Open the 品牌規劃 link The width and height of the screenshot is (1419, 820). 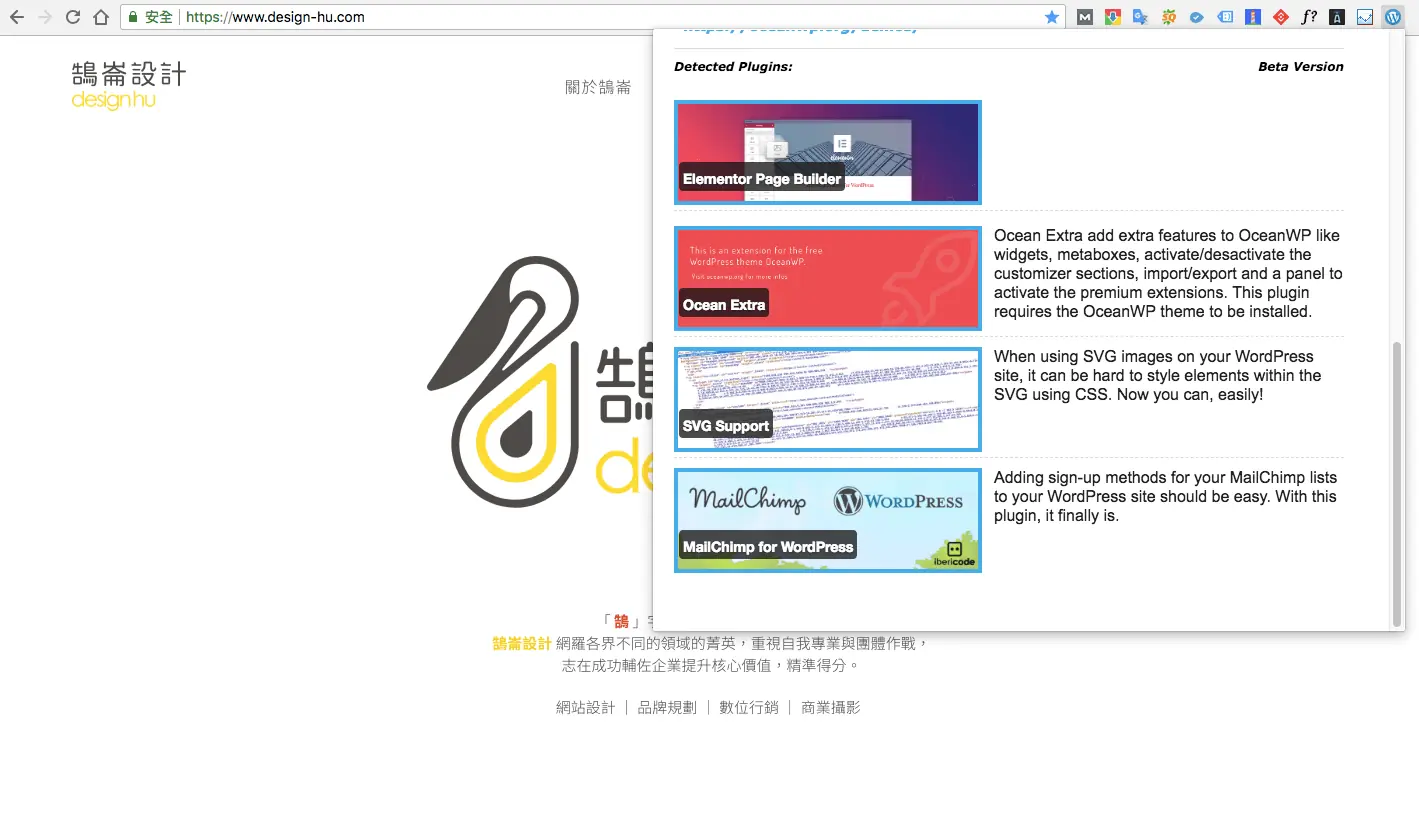coord(667,708)
